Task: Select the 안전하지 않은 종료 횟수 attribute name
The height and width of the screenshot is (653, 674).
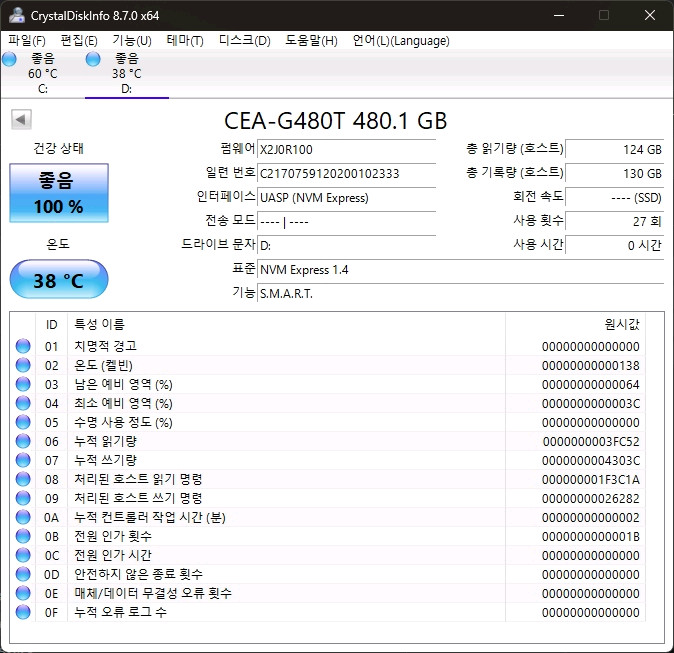Action: pyautogui.click(x=138, y=574)
